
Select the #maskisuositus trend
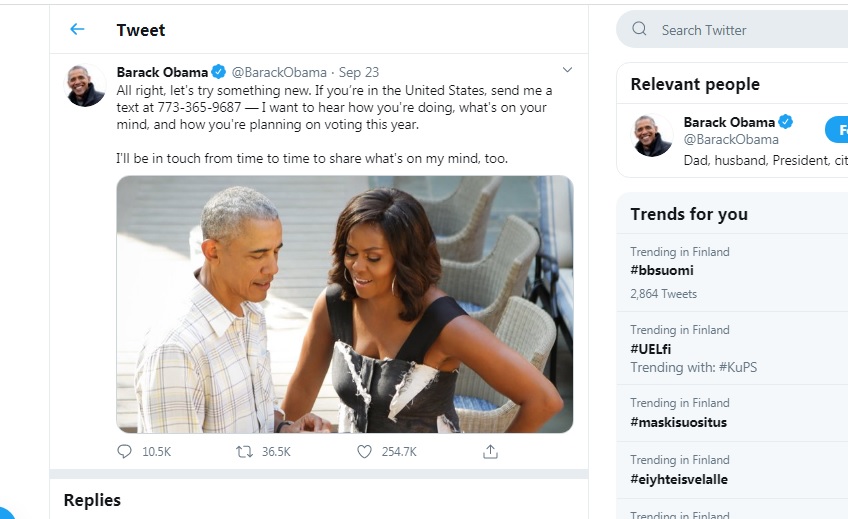(x=679, y=422)
